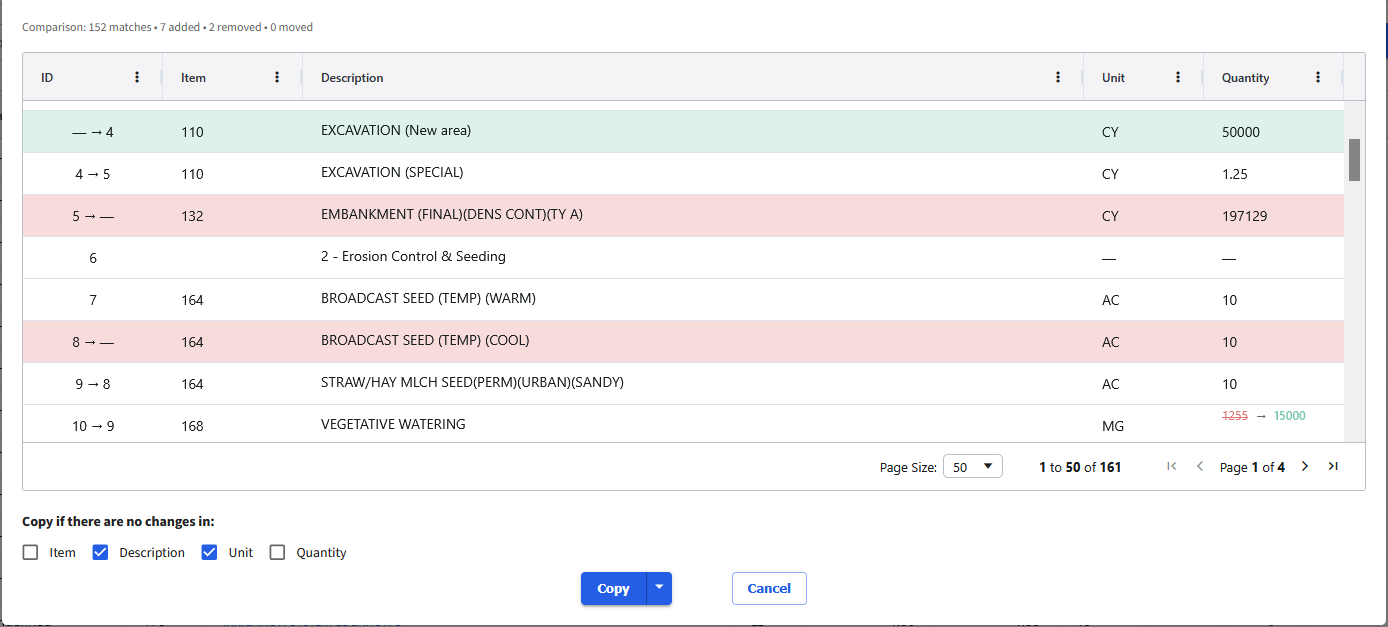The height and width of the screenshot is (627, 1388).
Task: Disable the Unit copy condition
Action: (209, 552)
